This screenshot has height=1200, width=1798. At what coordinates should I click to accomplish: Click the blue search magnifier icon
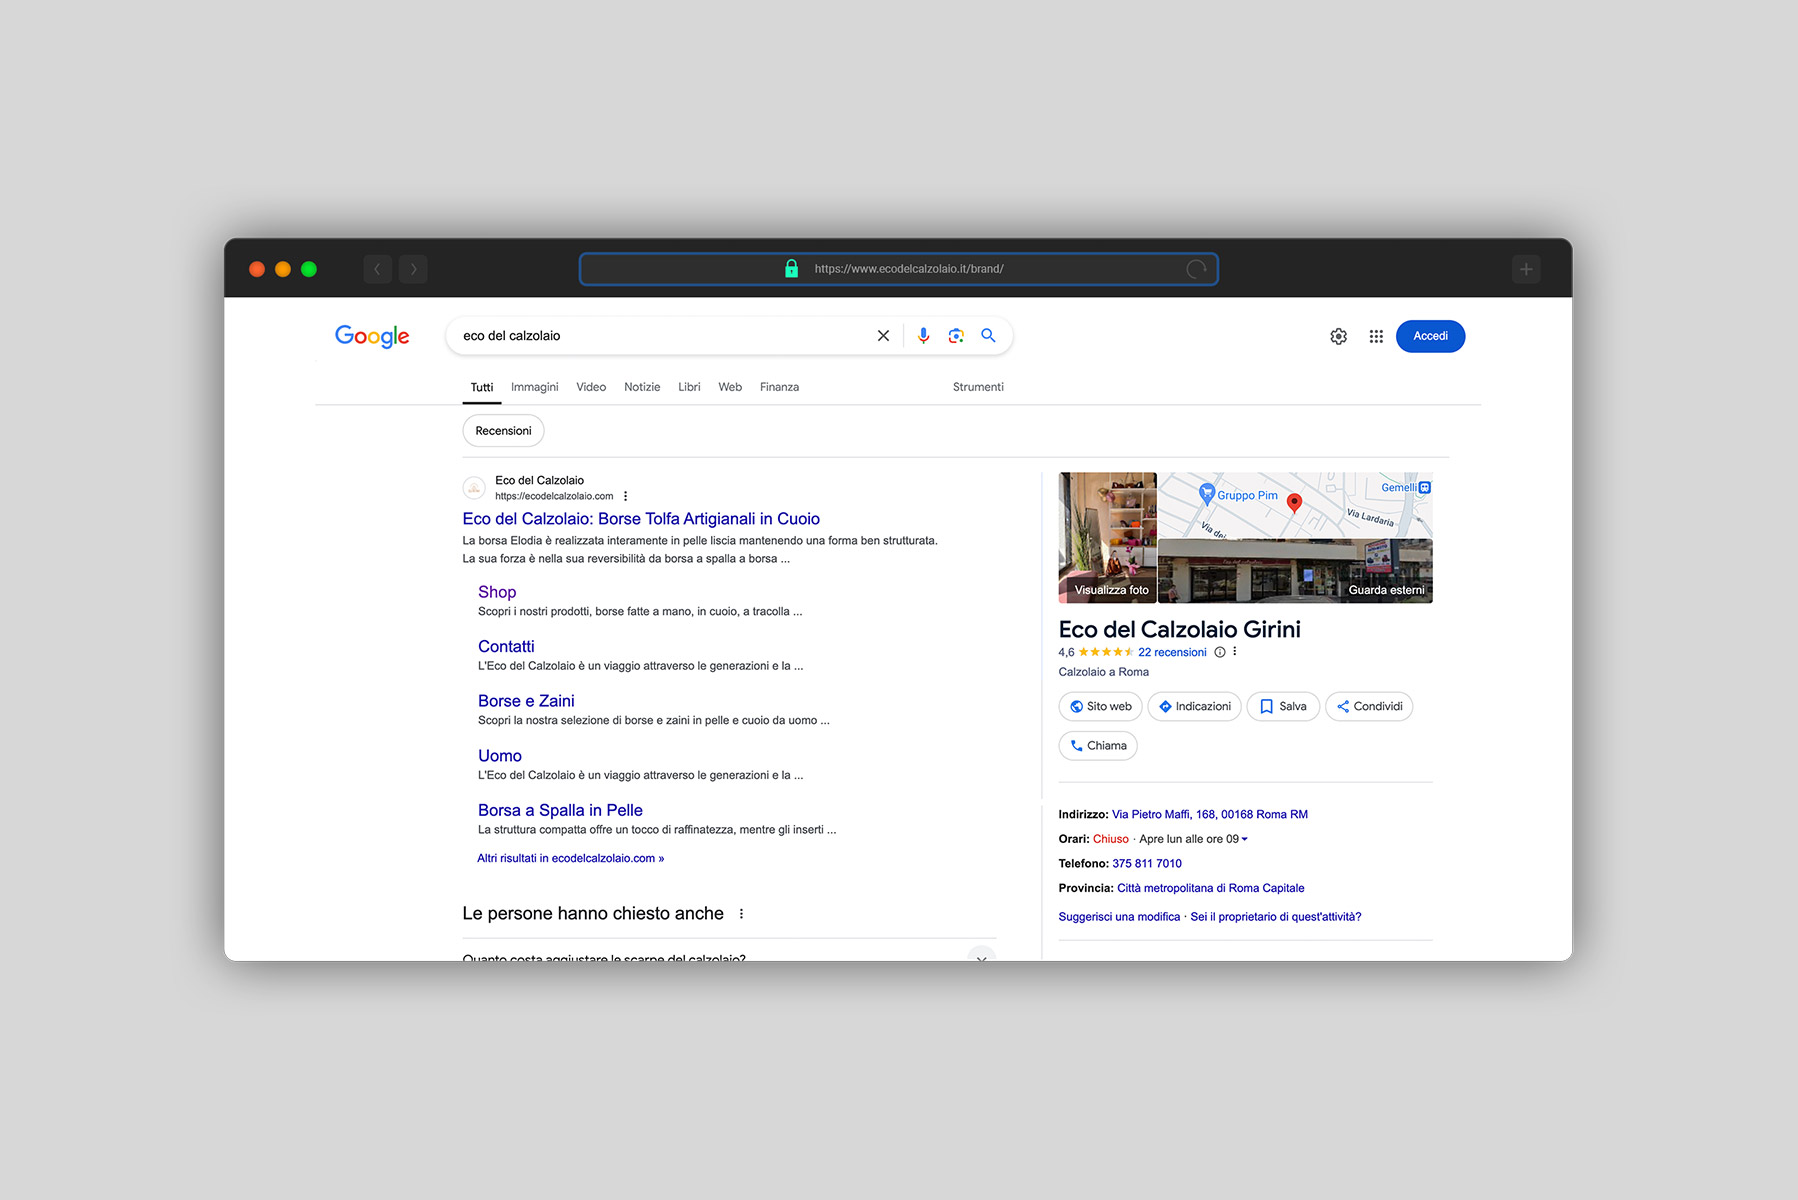[989, 336]
